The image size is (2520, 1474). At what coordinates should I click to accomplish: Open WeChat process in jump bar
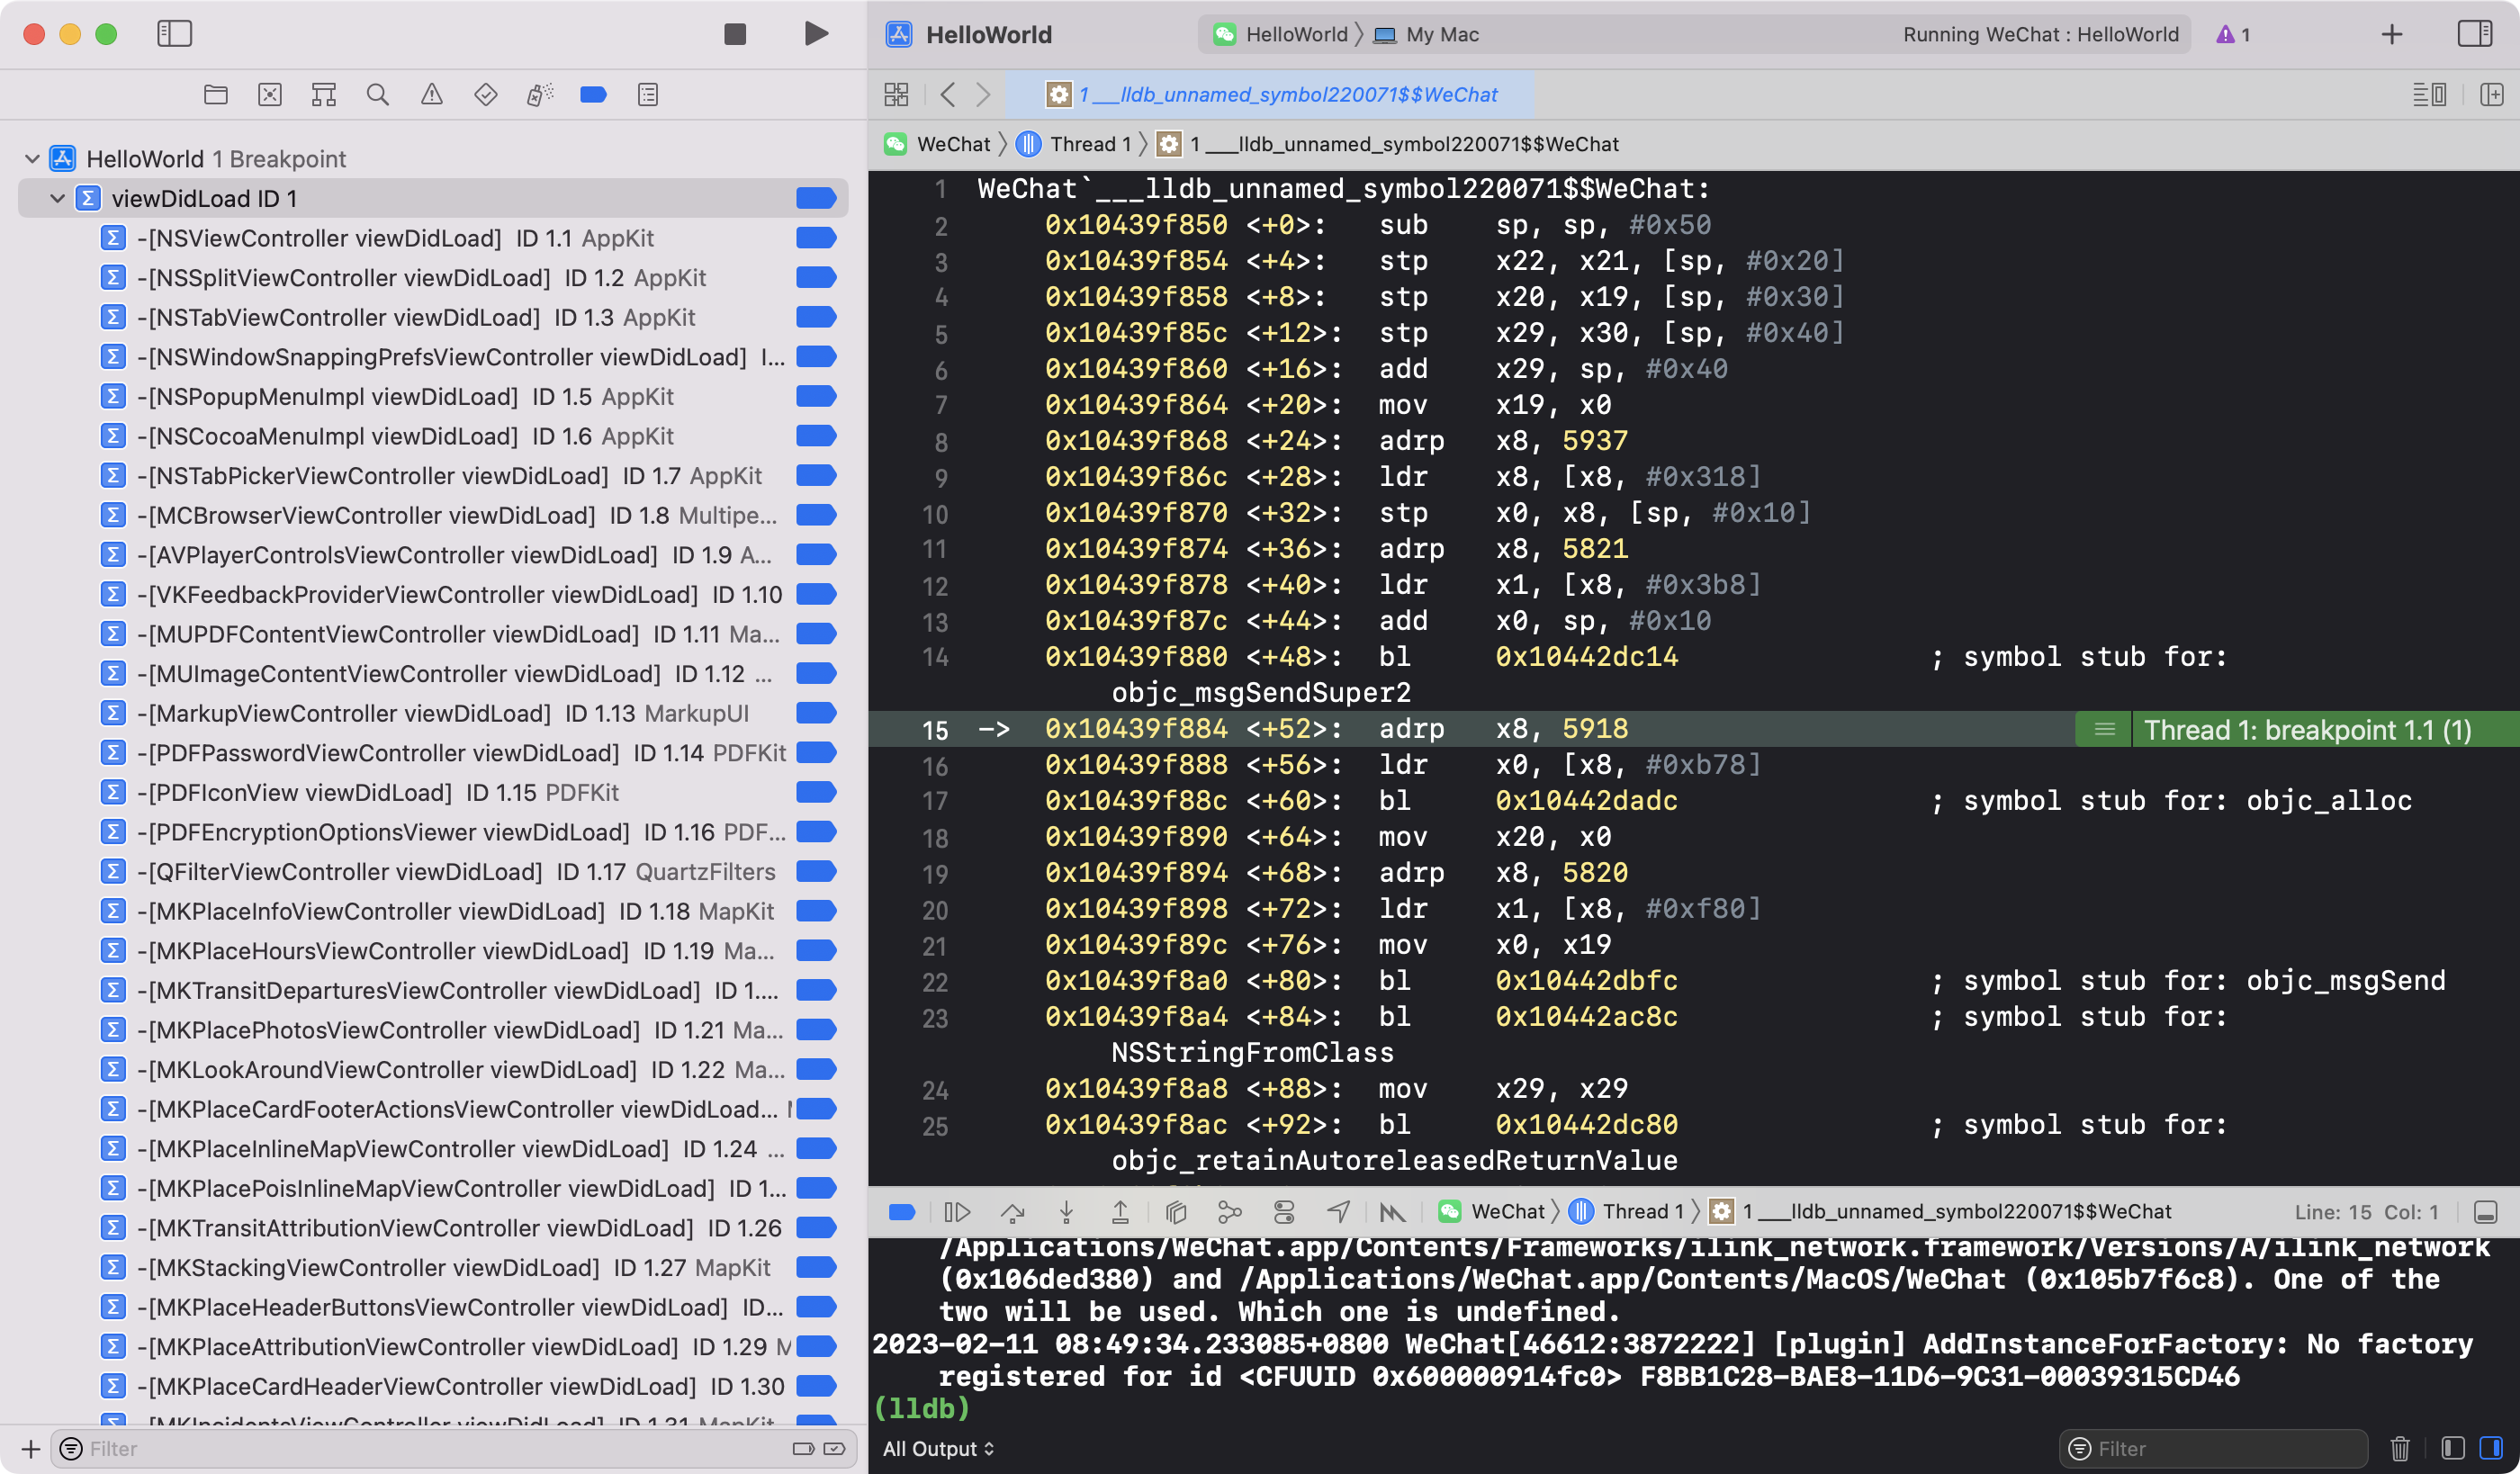click(937, 144)
